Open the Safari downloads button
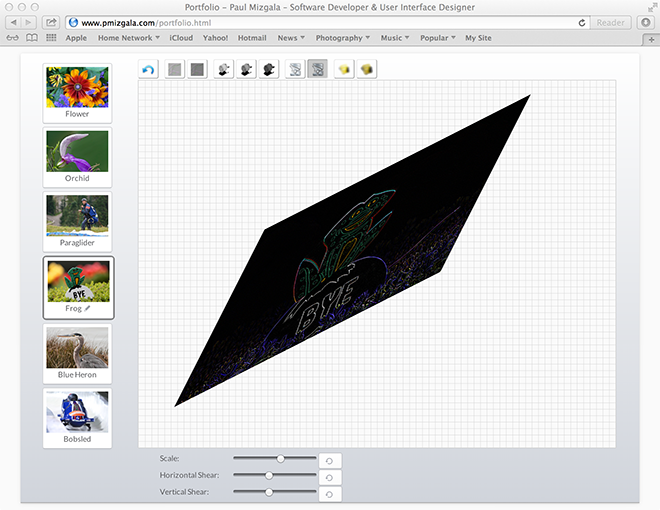The width and height of the screenshot is (660, 510). pos(646,22)
